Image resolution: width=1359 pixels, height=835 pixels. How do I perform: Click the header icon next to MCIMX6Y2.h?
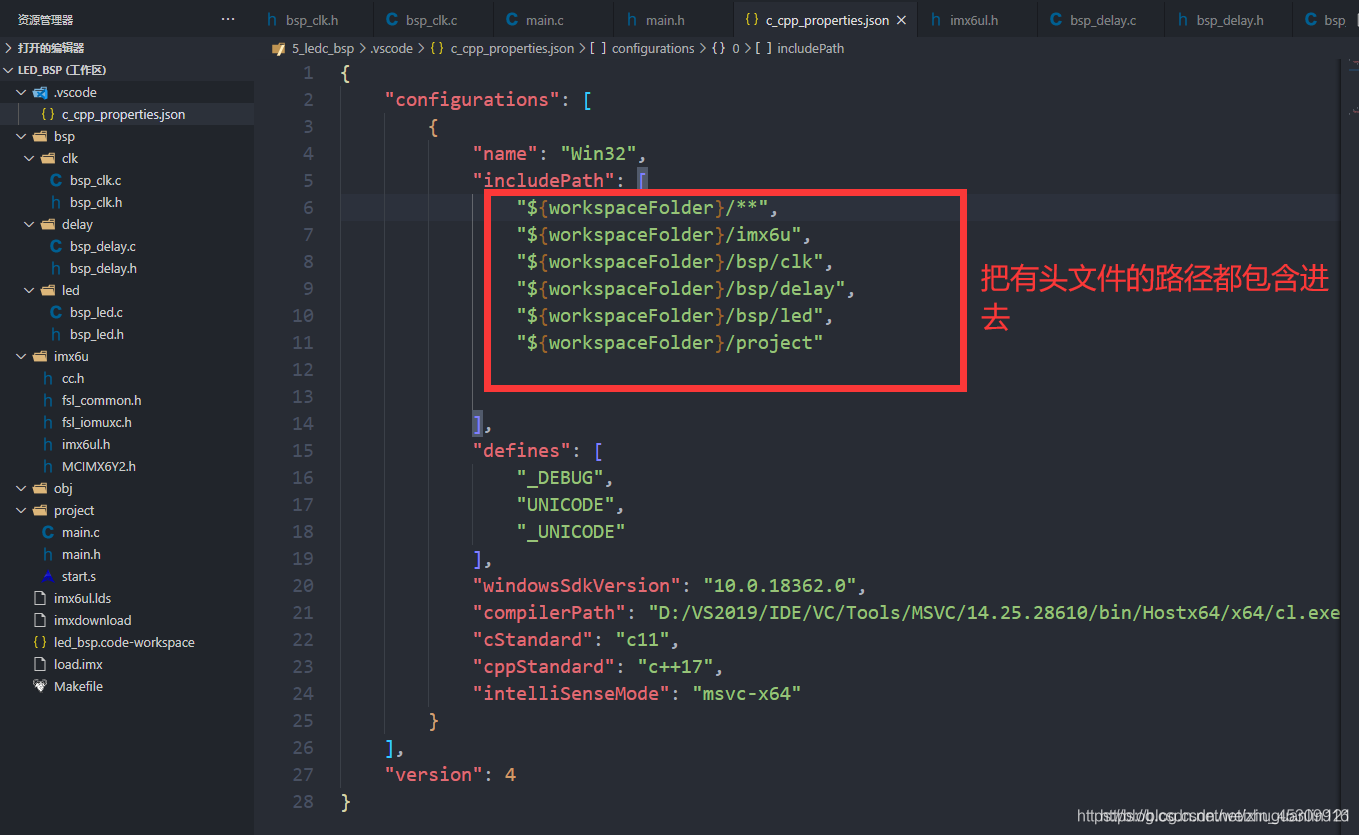[x=48, y=466]
